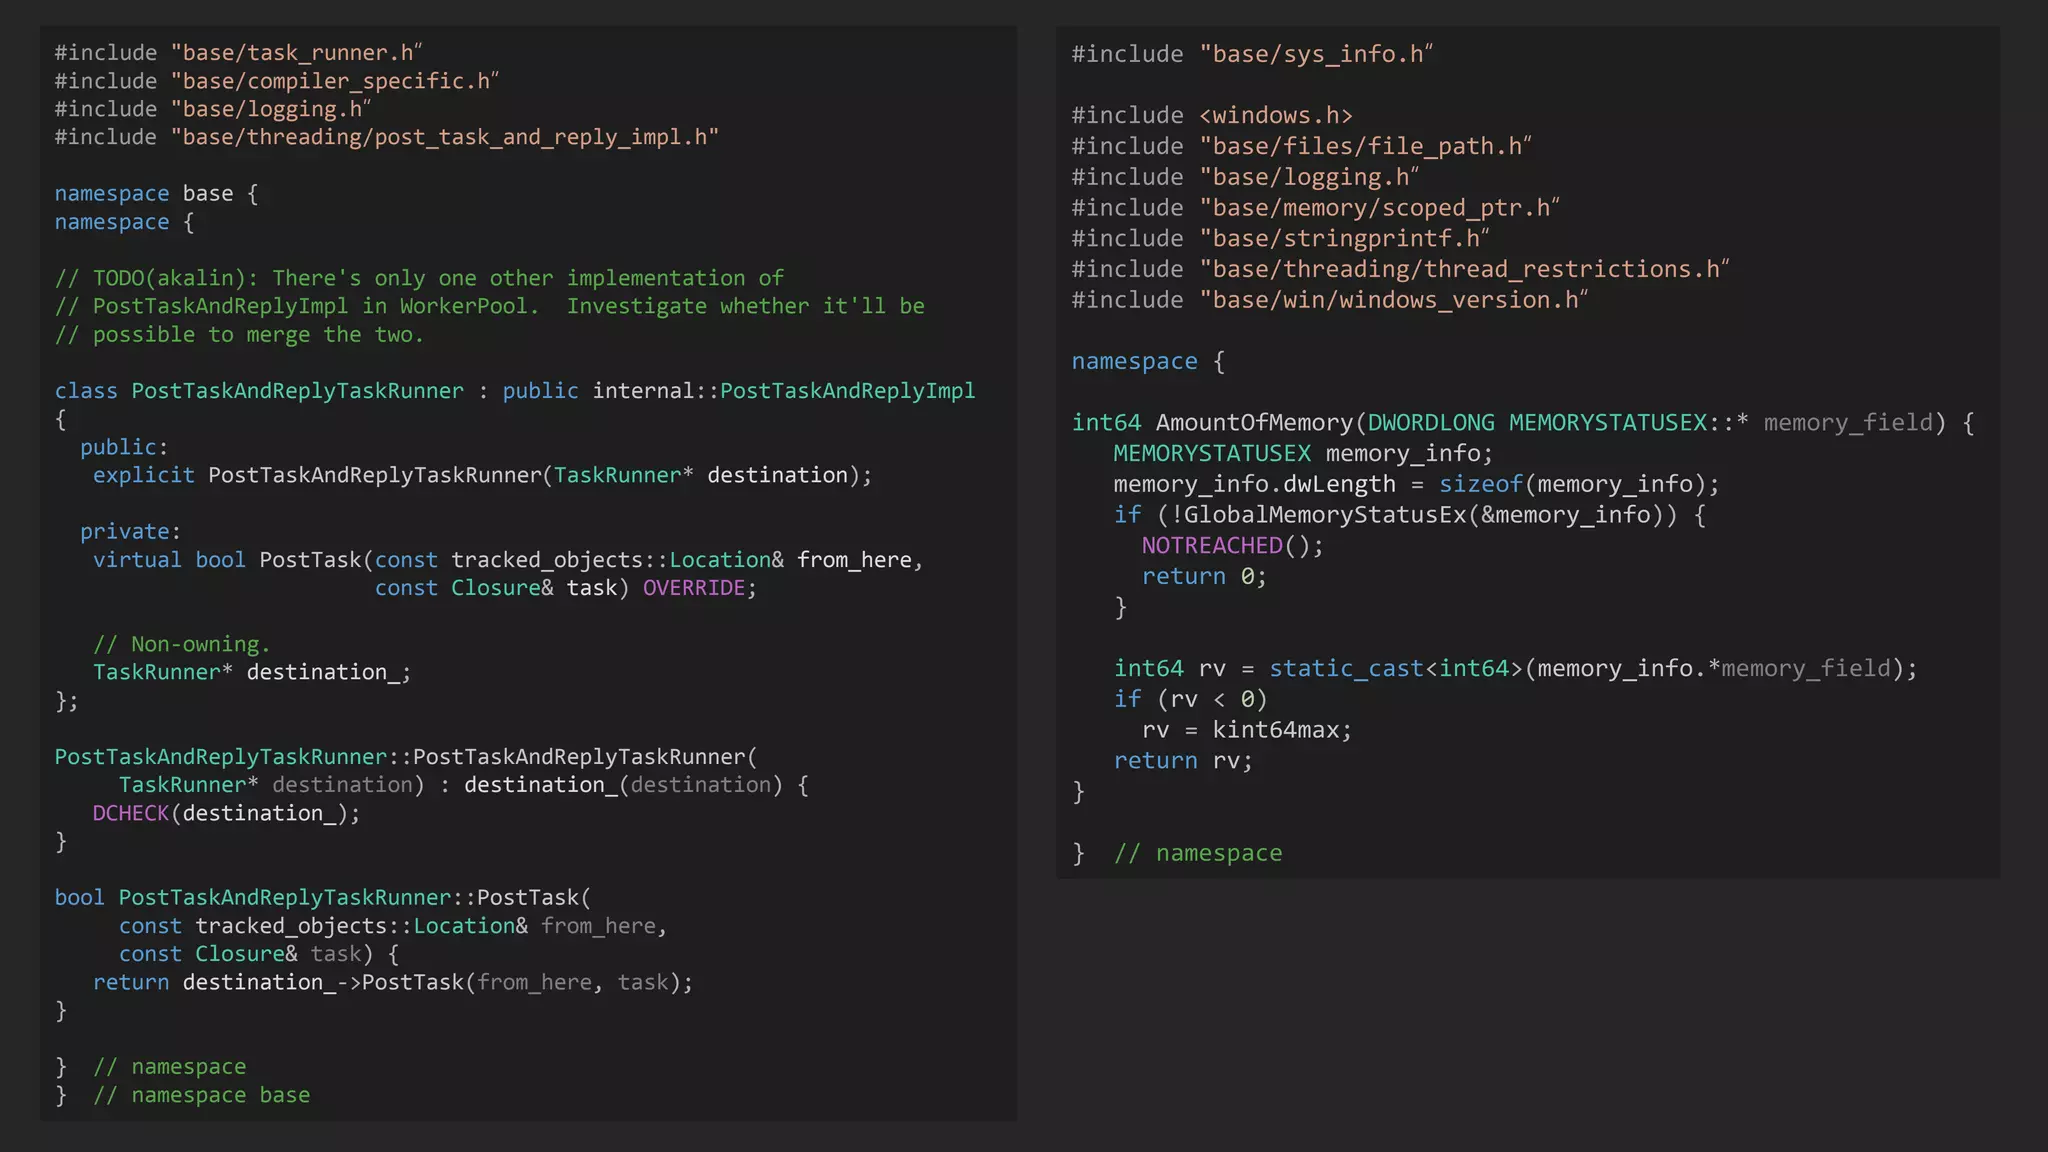
Task: Click the "public:" access specifier
Action: click(x=124, y=447)
